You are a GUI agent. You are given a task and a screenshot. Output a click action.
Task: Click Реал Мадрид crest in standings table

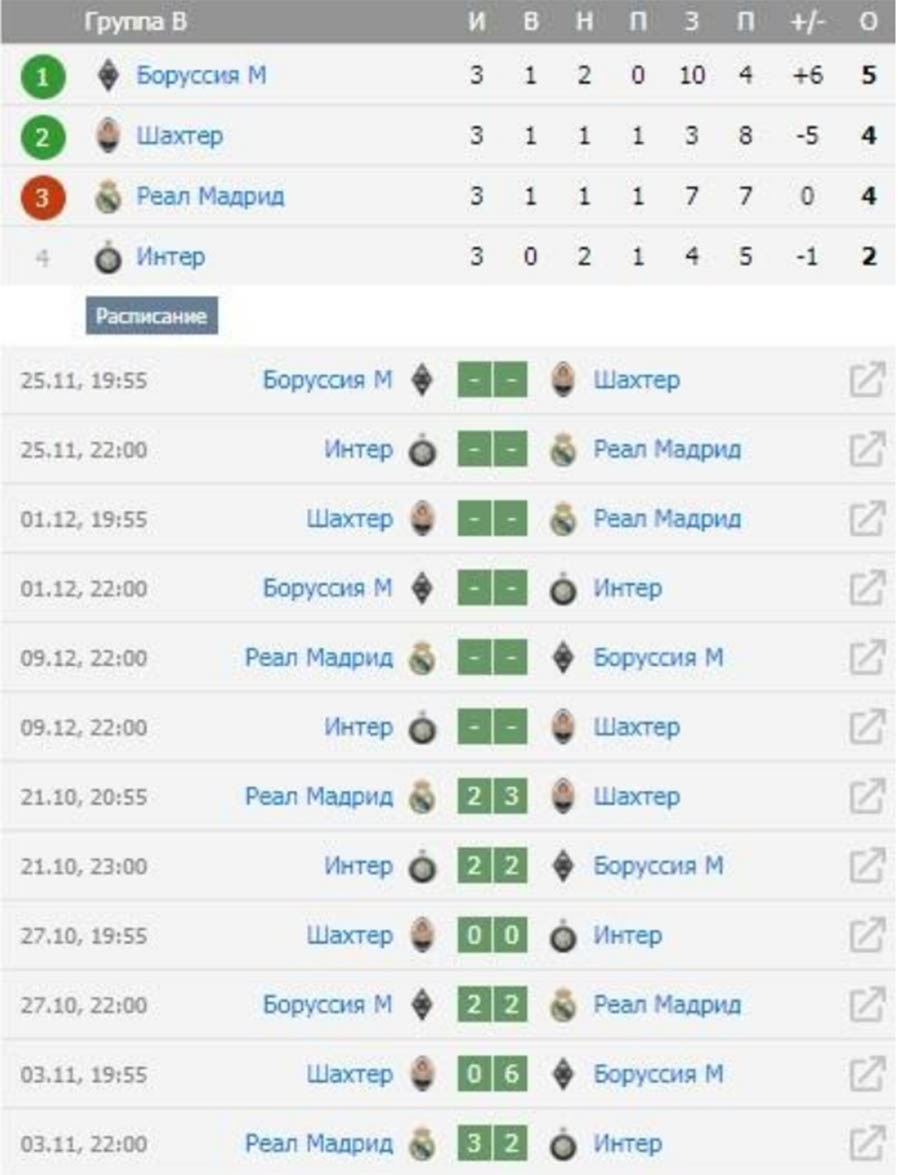click(109, 197)
